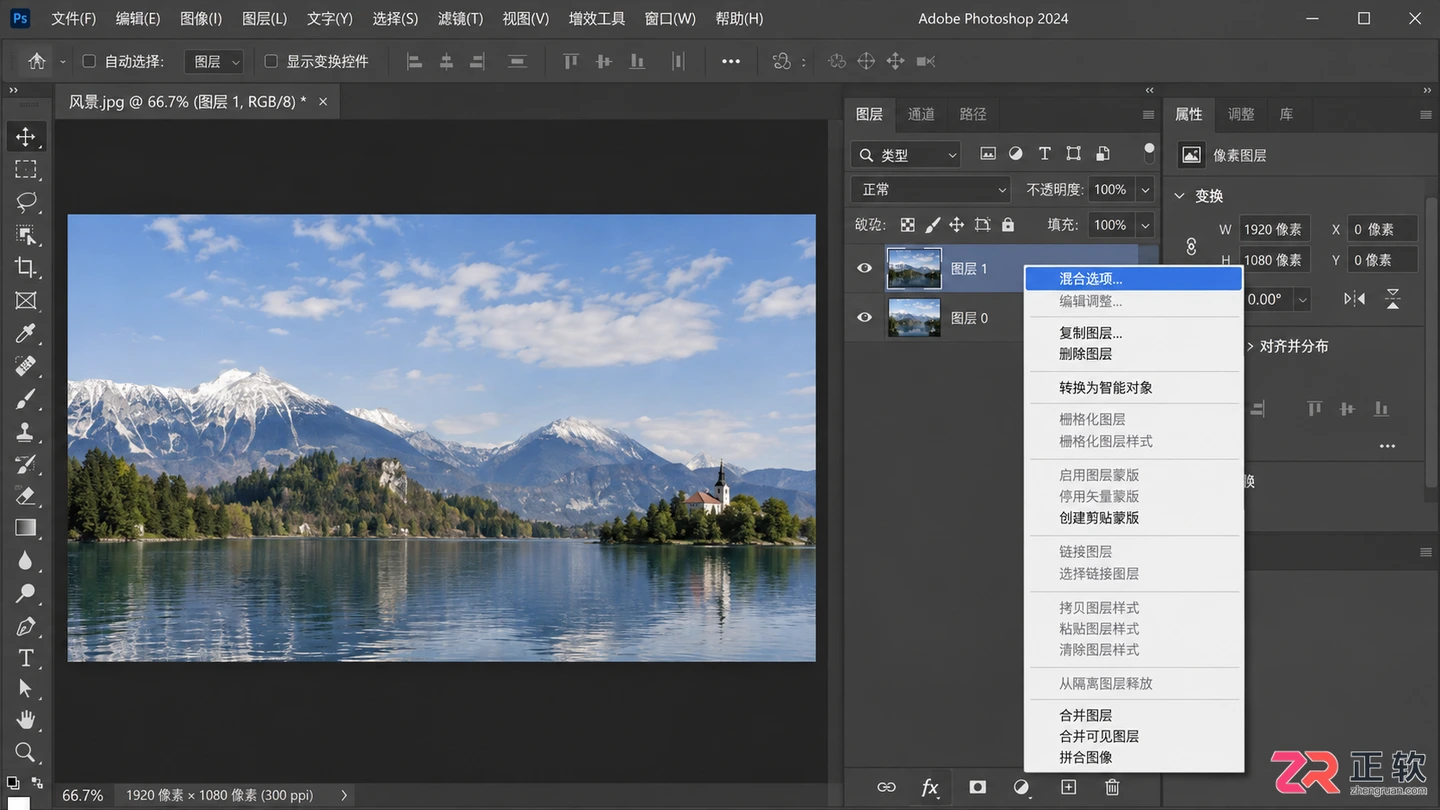Screen dimensions: 1440x810
Task: Toggle visibility of 图层 0
Action: tap(865, 318)
